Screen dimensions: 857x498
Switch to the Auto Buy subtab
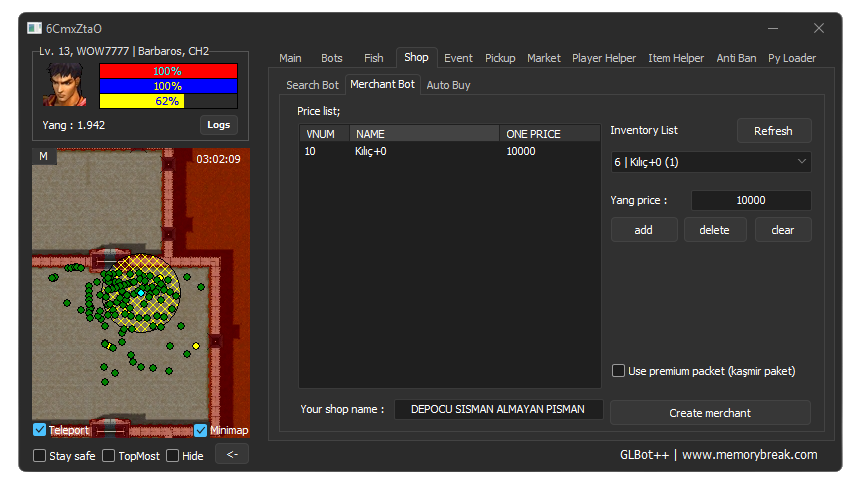(448, 85)
